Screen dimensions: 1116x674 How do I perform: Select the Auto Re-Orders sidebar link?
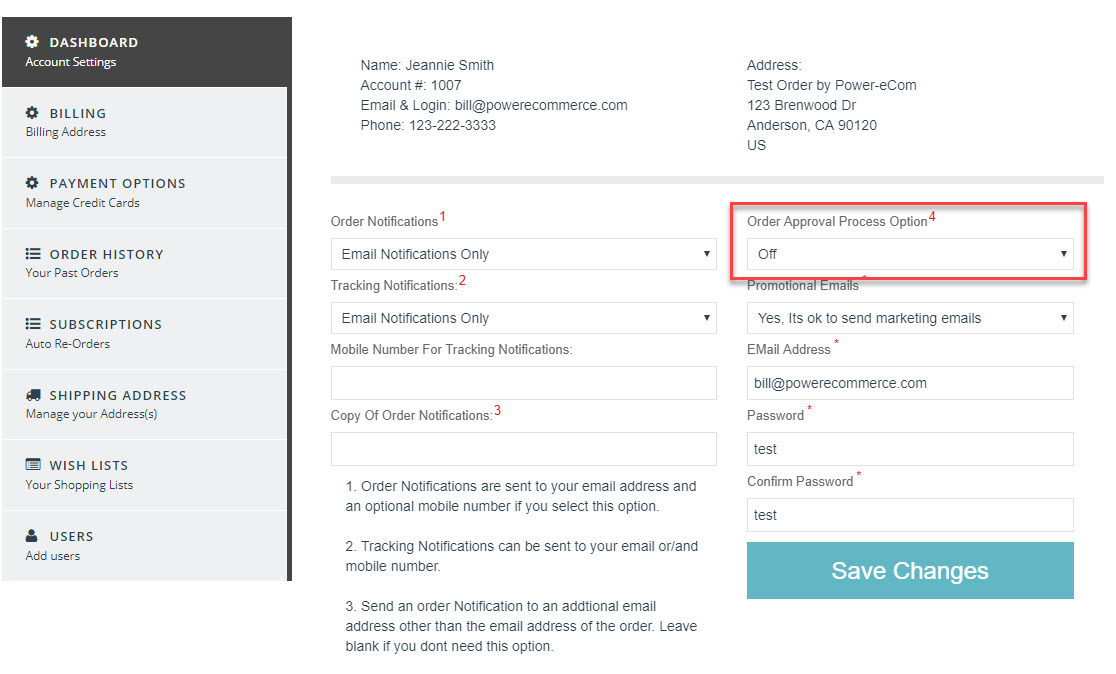(68, 344)
